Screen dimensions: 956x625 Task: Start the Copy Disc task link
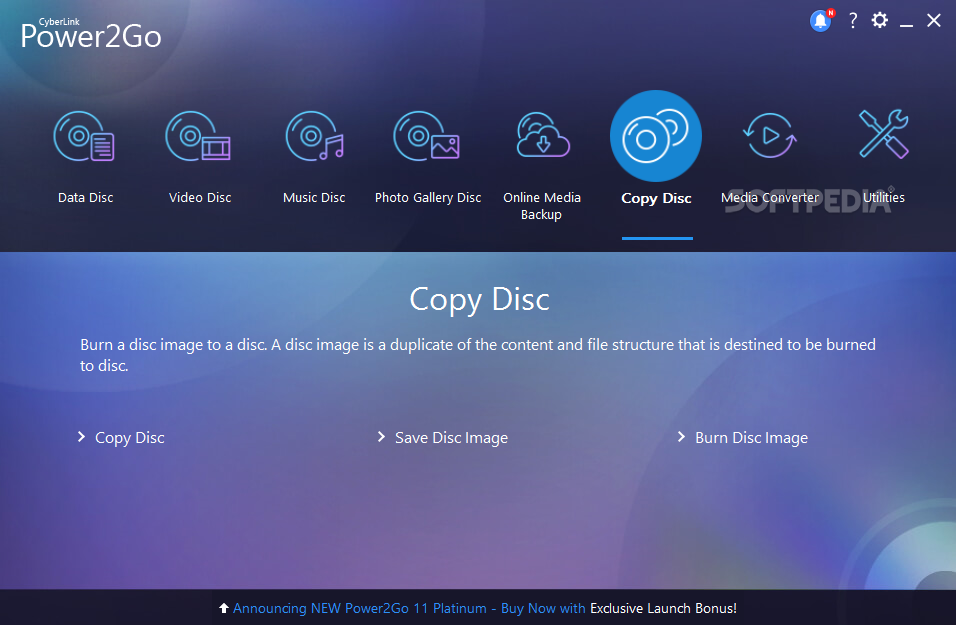pyautogui.click(x=129, y=438)
